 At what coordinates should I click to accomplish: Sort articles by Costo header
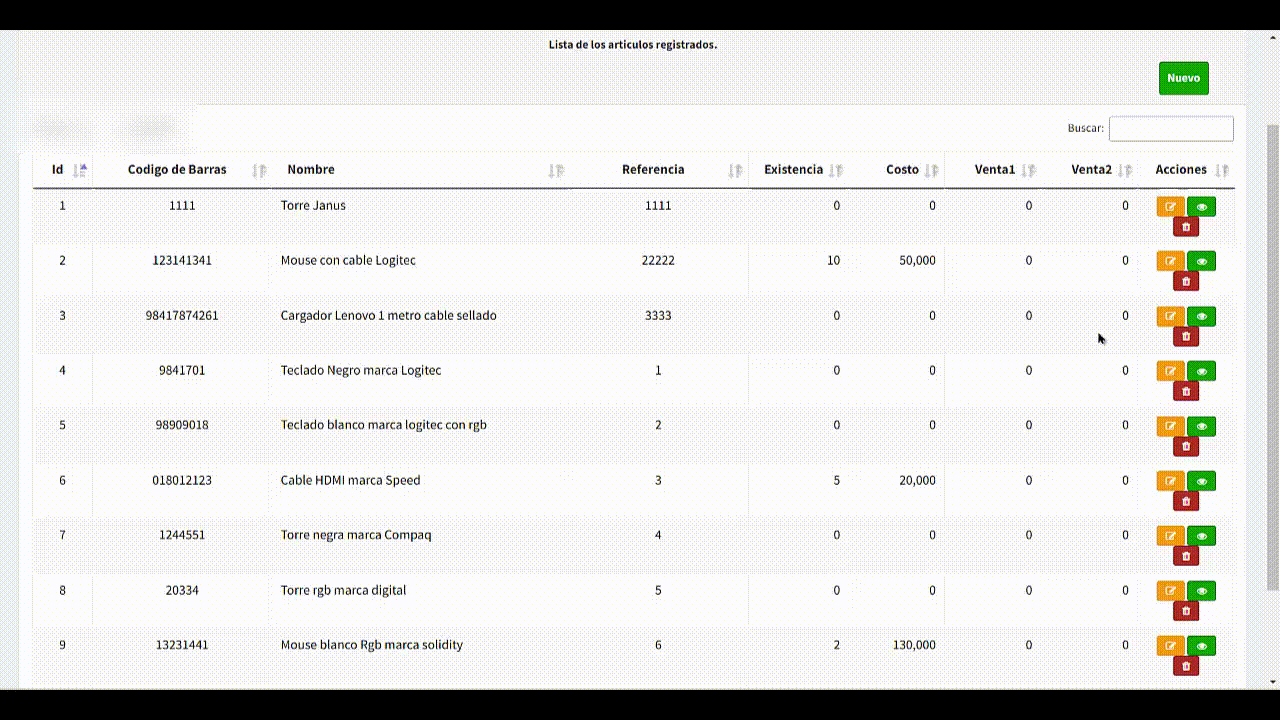[902, 170]
